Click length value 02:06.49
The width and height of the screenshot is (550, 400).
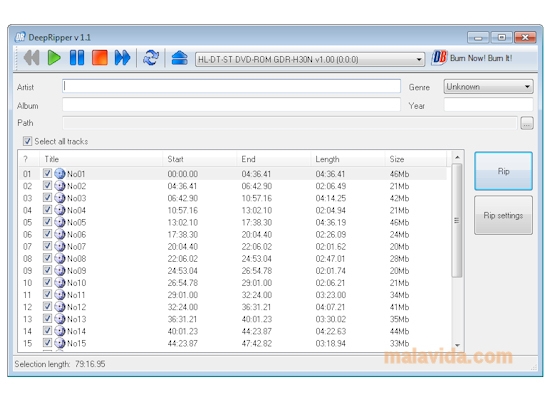point(330,186)
